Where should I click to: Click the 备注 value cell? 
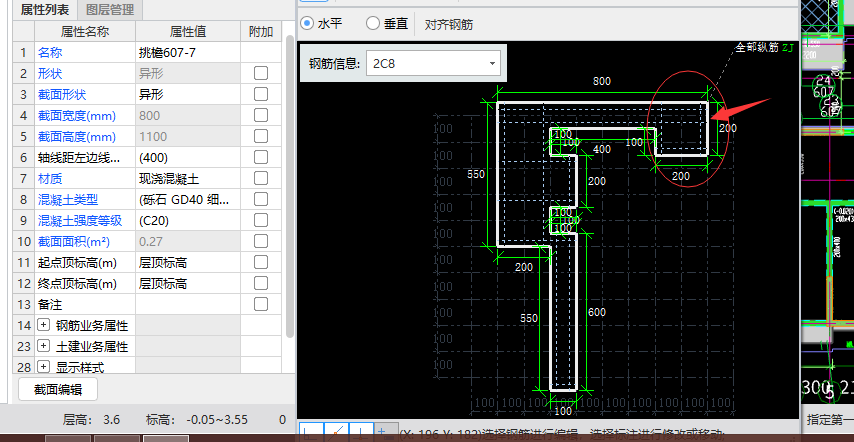[x=188, y=304]
